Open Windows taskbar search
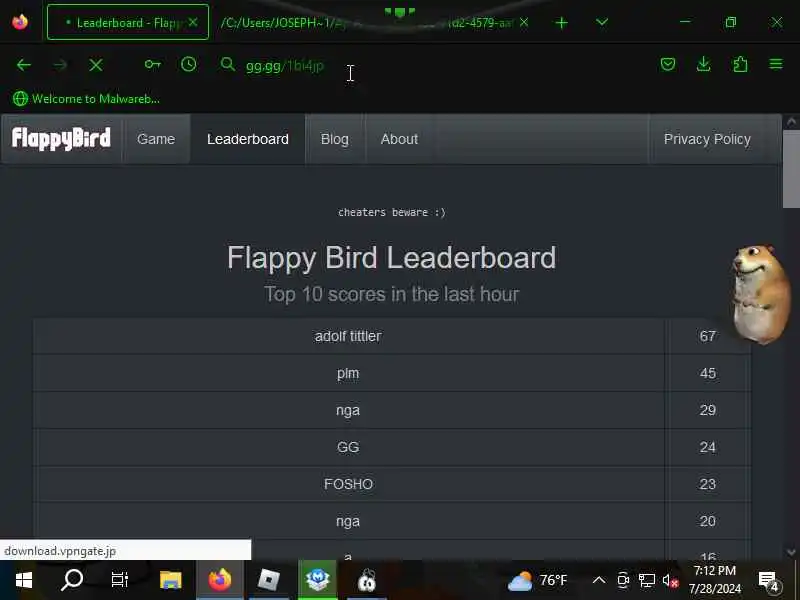 (72, 580)
